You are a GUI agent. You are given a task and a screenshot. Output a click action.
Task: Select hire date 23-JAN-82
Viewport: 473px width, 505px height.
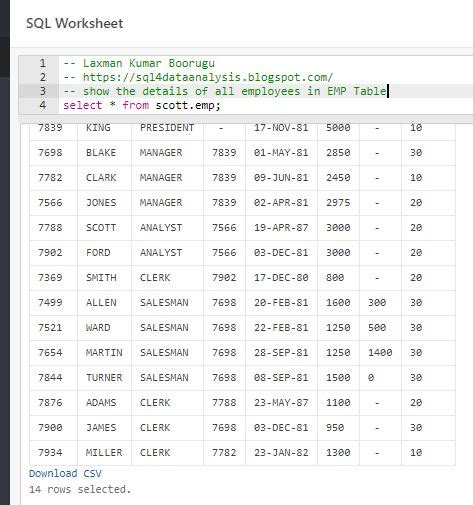[281, 453]
